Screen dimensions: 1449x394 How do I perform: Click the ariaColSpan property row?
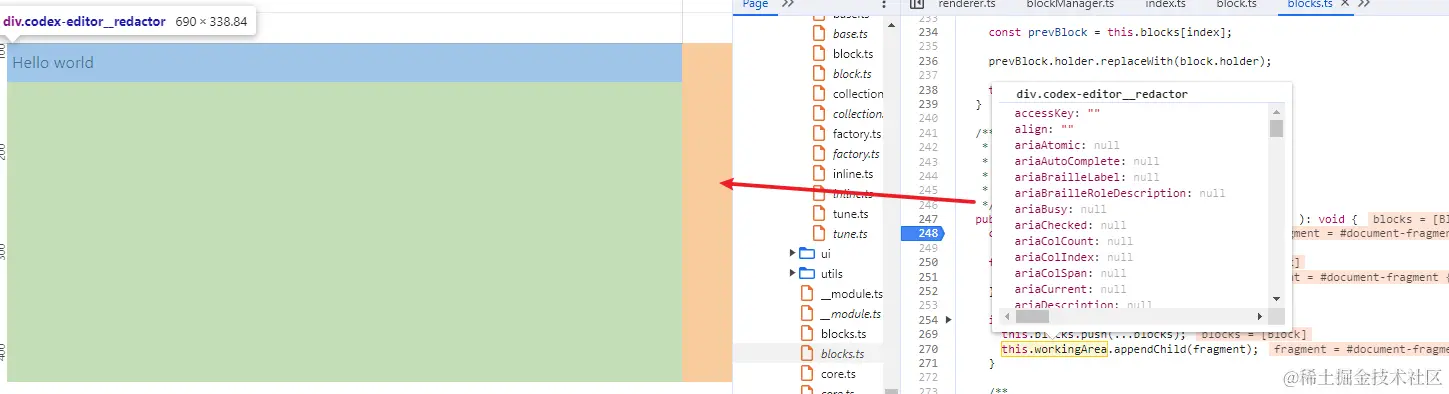coord(1070,273)
